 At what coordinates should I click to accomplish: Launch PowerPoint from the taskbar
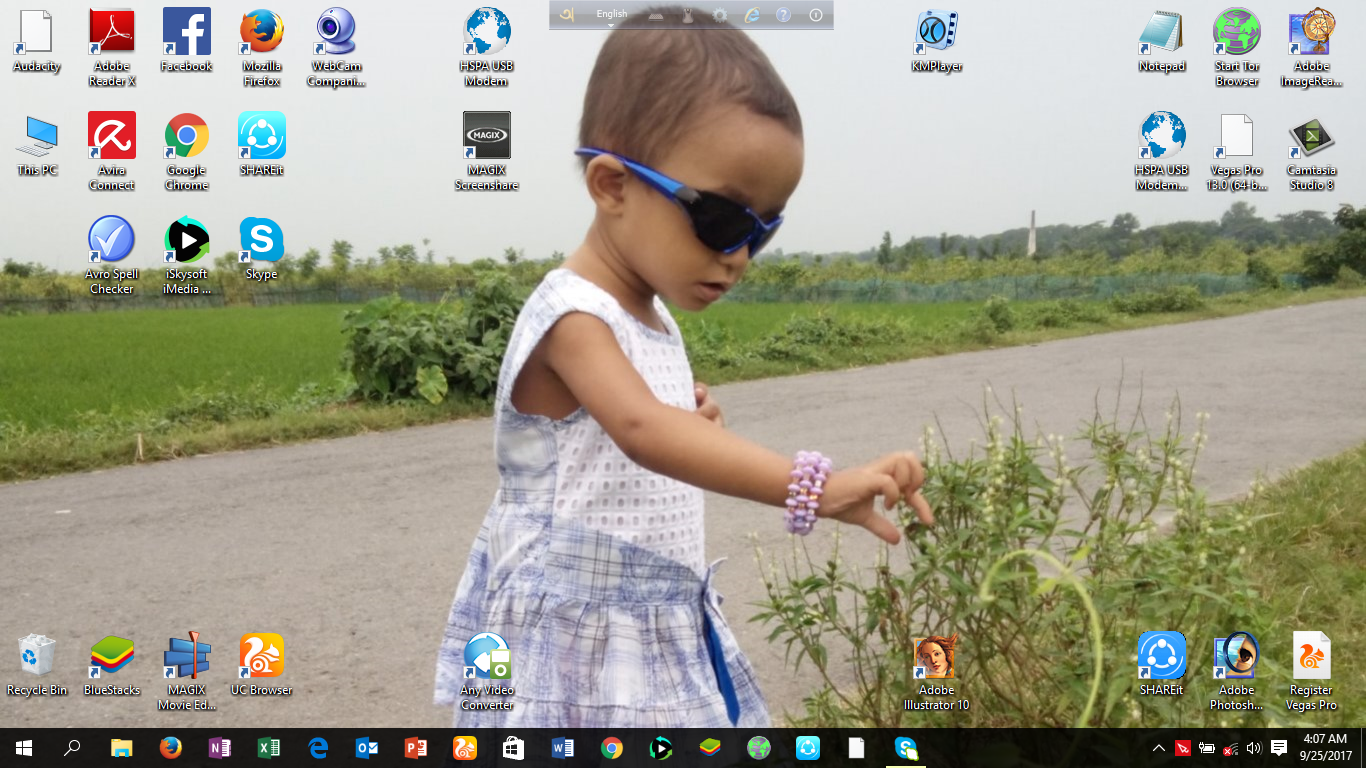(x=416, y=748)
